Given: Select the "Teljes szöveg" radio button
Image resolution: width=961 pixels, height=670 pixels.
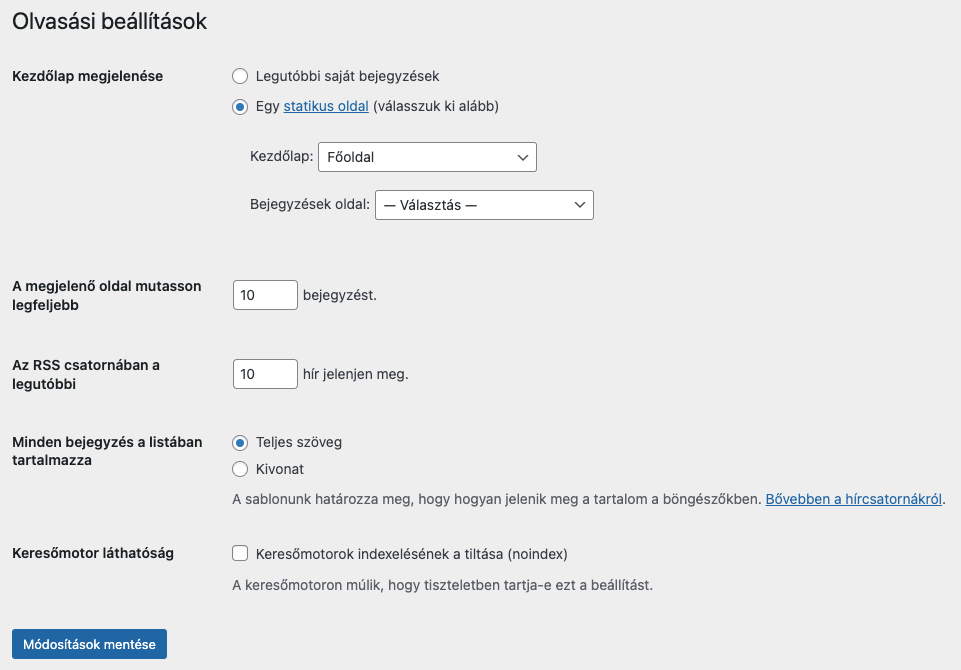Looking at the screenshot, I should pyautogui.click(x=240, y=443).
